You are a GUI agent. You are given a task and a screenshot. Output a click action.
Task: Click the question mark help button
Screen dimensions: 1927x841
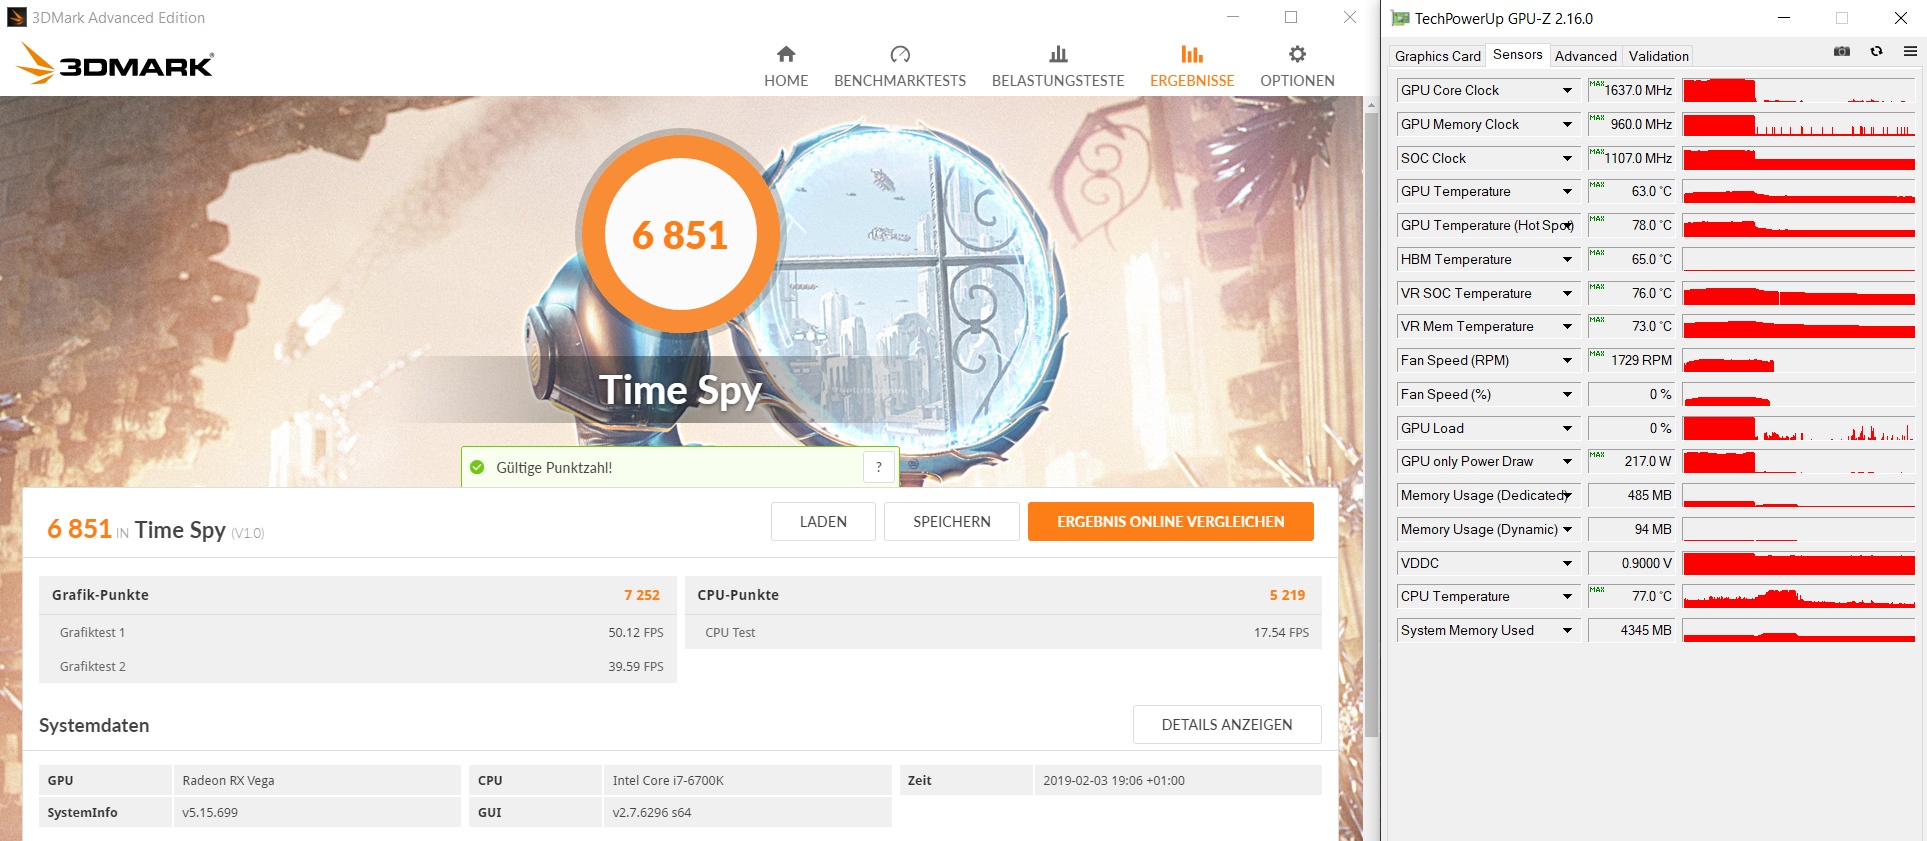click(879, 467)
